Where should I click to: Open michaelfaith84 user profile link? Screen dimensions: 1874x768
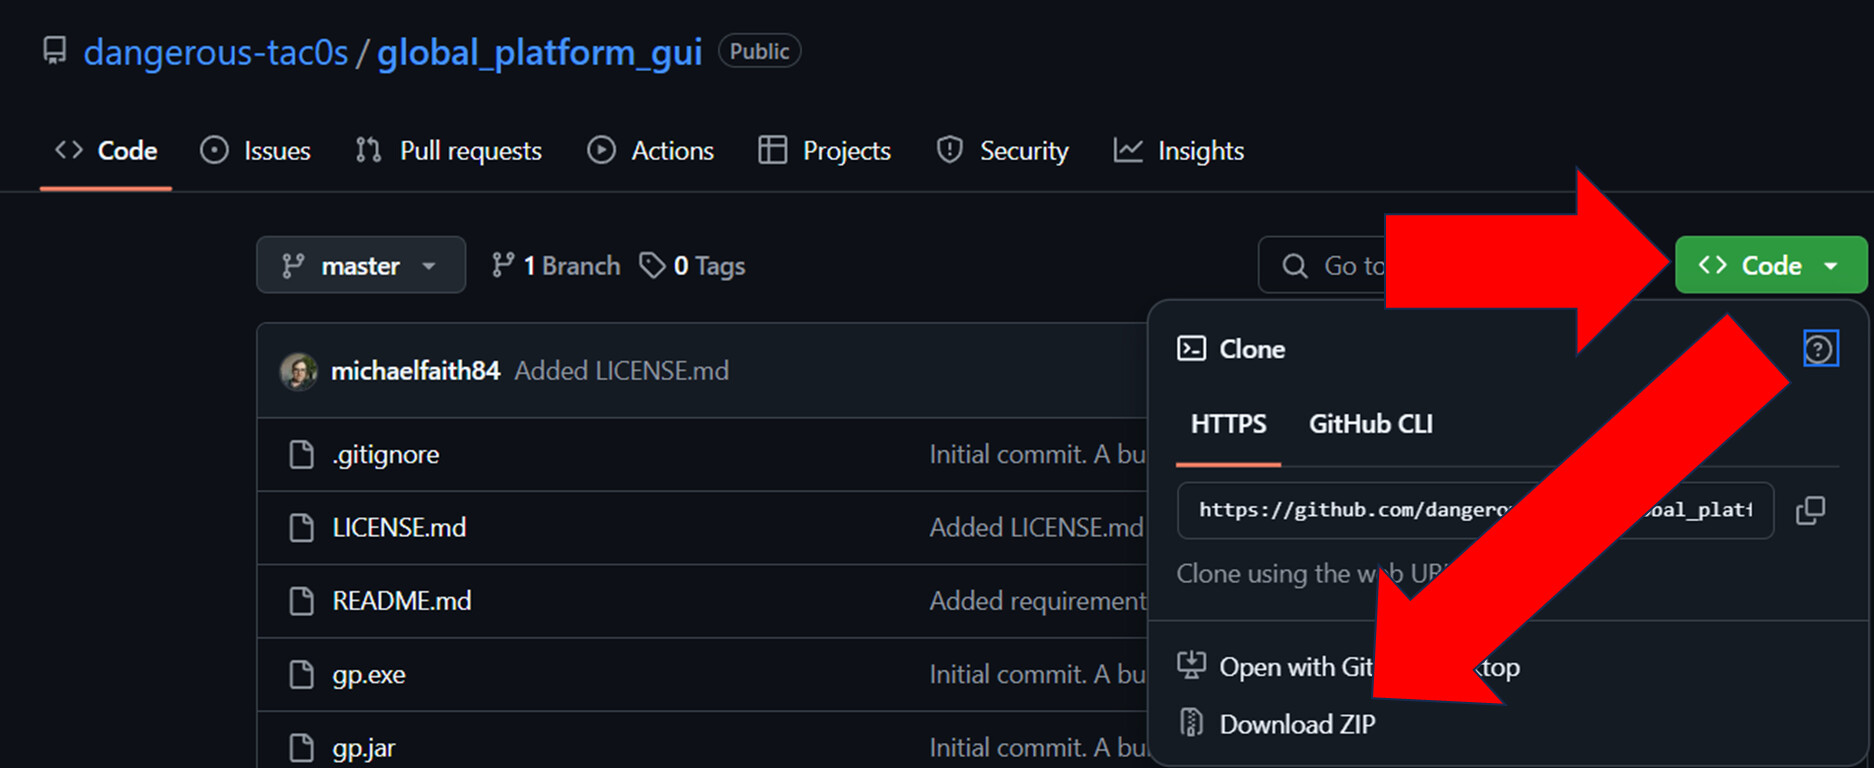[415, 371]
